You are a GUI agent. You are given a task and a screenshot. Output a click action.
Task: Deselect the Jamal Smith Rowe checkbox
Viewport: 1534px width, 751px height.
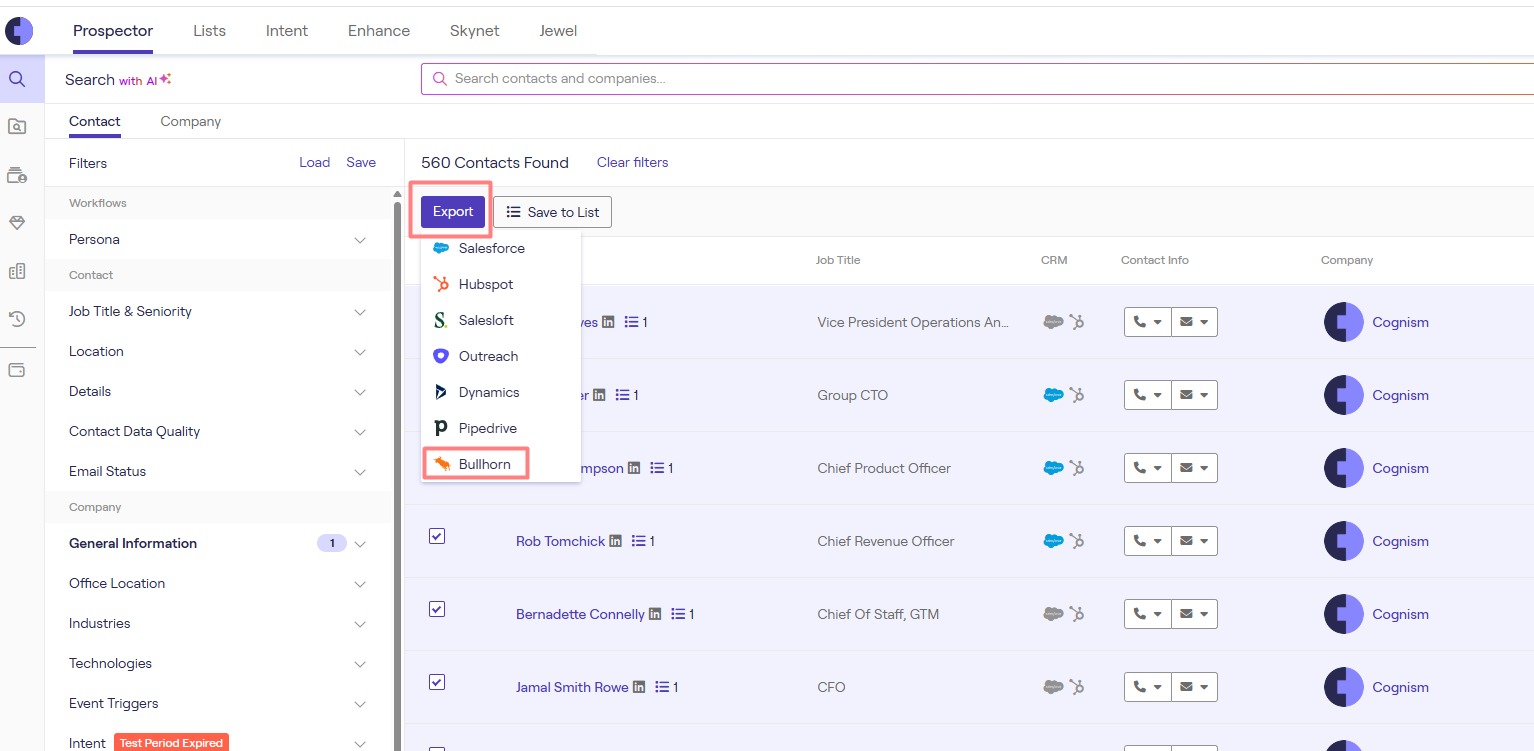[x=437, y=682]
